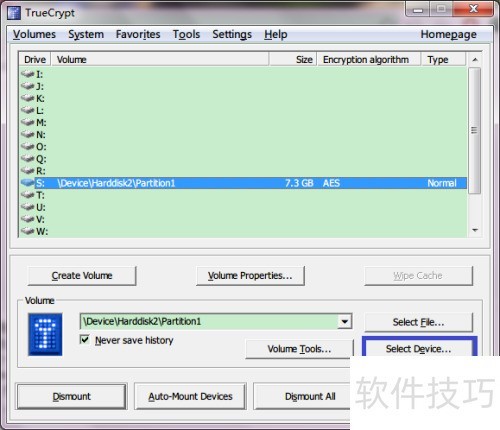This screenshot has height=430, width=500.
Task: Click the drive icon for N:
Action: [28, 134]
